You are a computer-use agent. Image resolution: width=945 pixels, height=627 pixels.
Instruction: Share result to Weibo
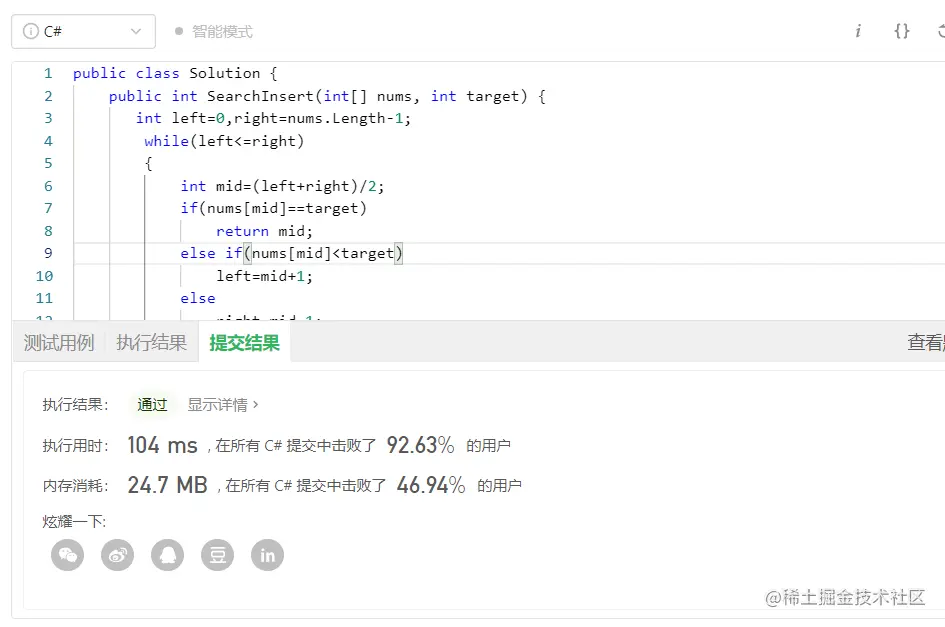118,555
